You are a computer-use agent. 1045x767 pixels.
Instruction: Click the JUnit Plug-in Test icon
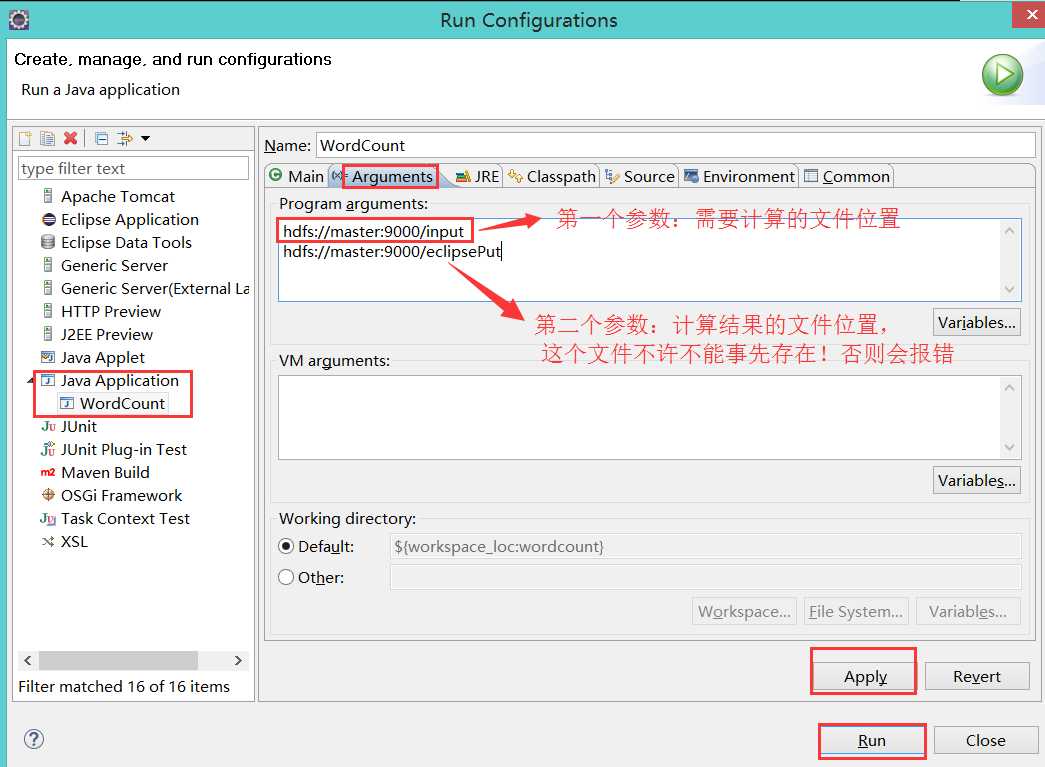tap(48, 449)
